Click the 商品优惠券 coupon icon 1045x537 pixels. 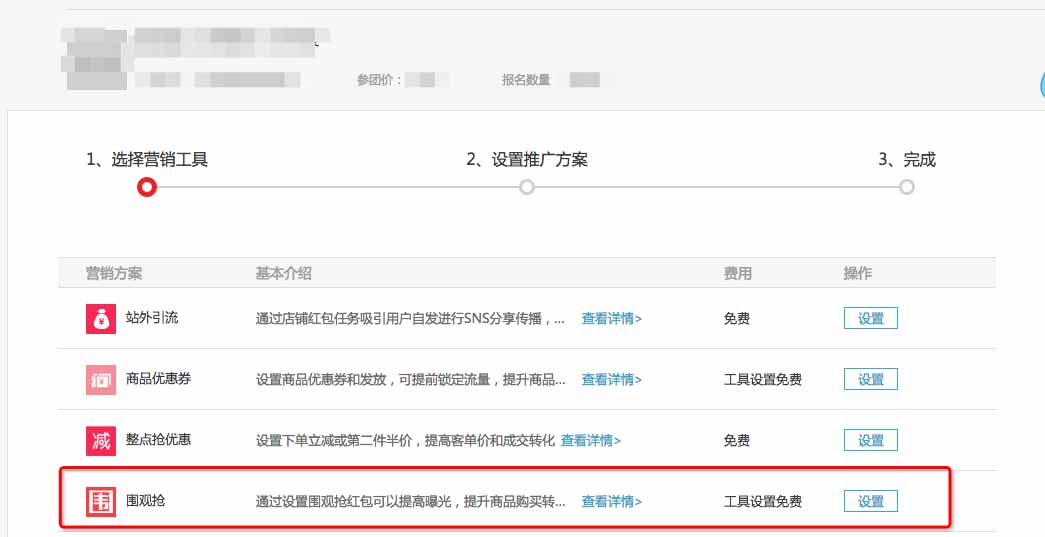pos(101,380)
